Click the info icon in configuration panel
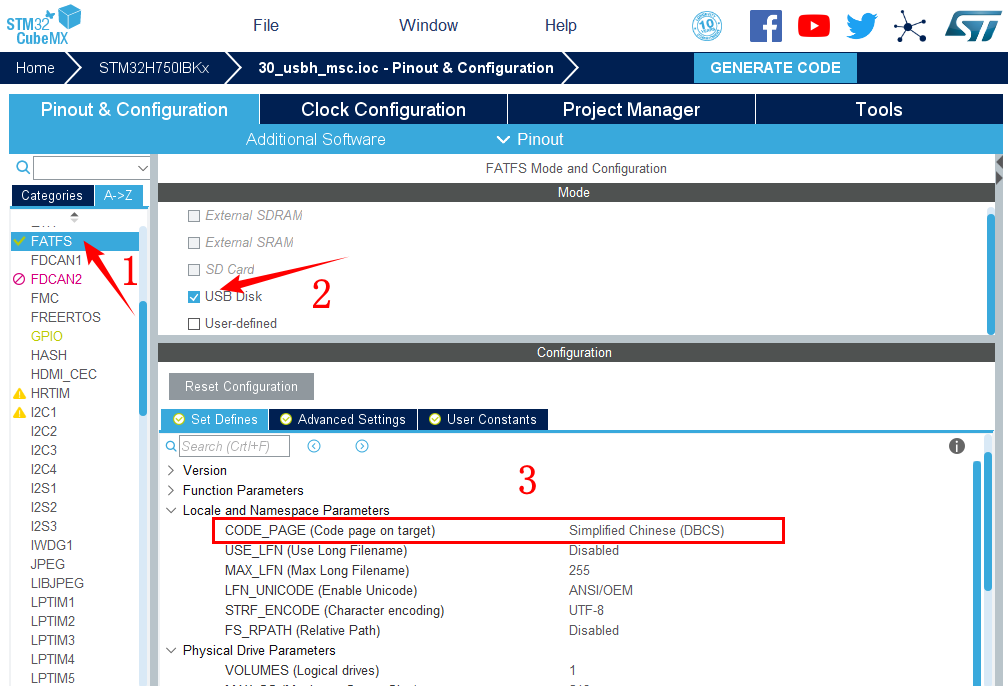The image size is (1008, 686). [957, 446]
